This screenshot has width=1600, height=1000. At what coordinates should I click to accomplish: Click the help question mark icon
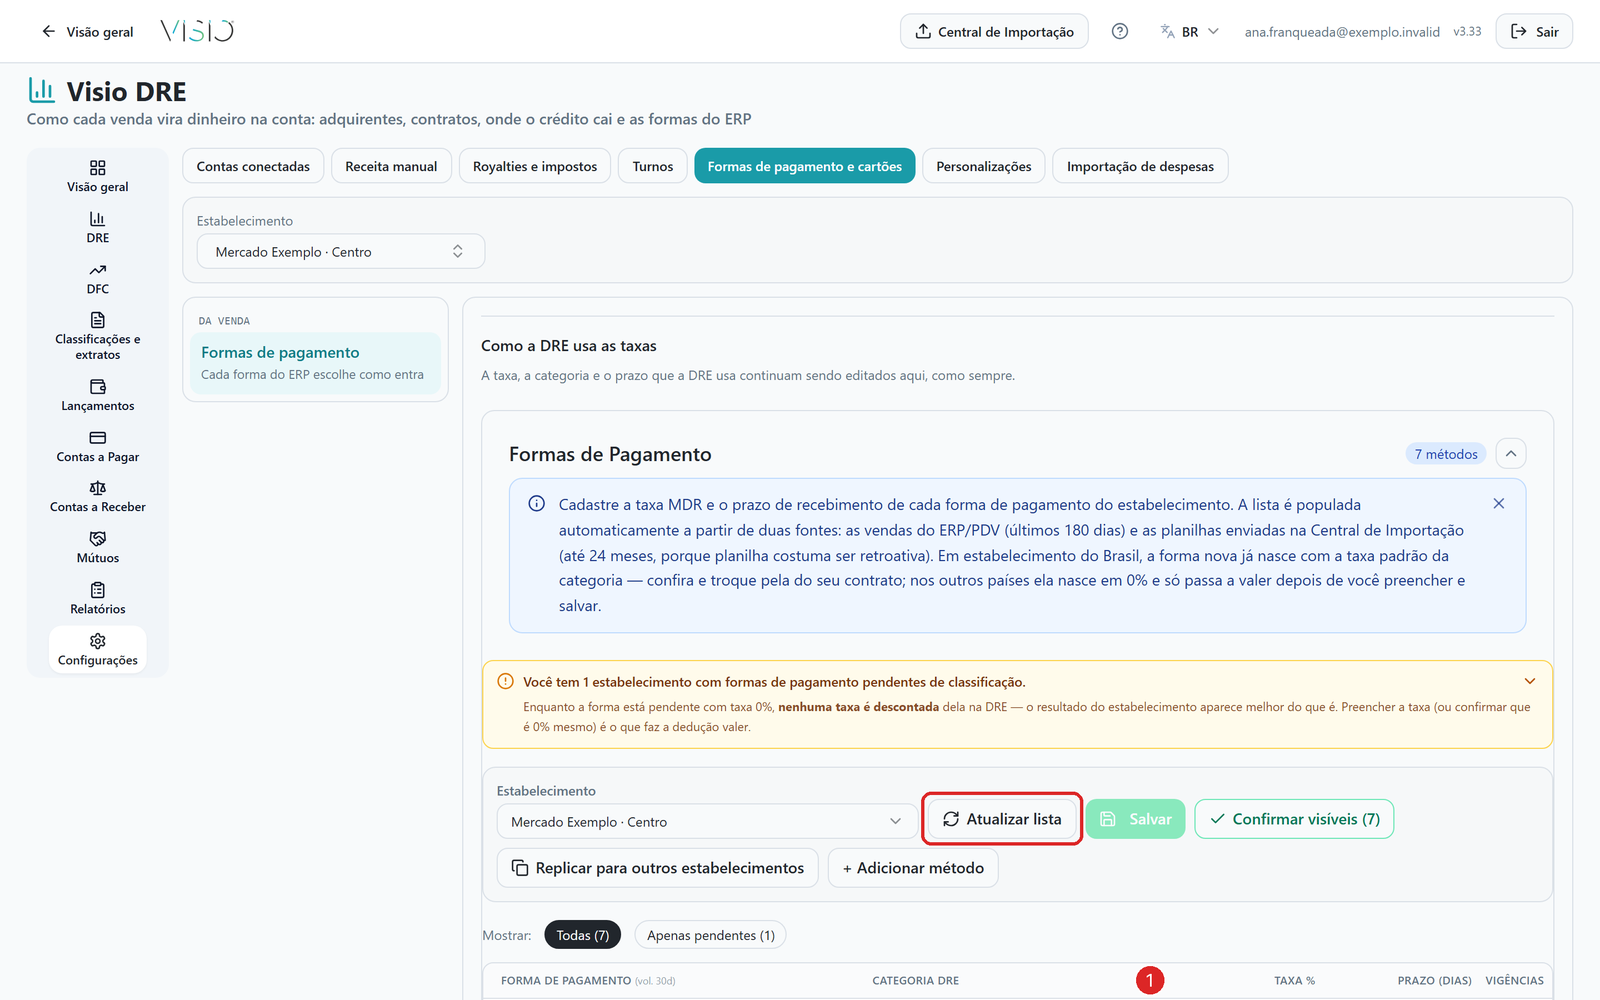[1120, 31]
